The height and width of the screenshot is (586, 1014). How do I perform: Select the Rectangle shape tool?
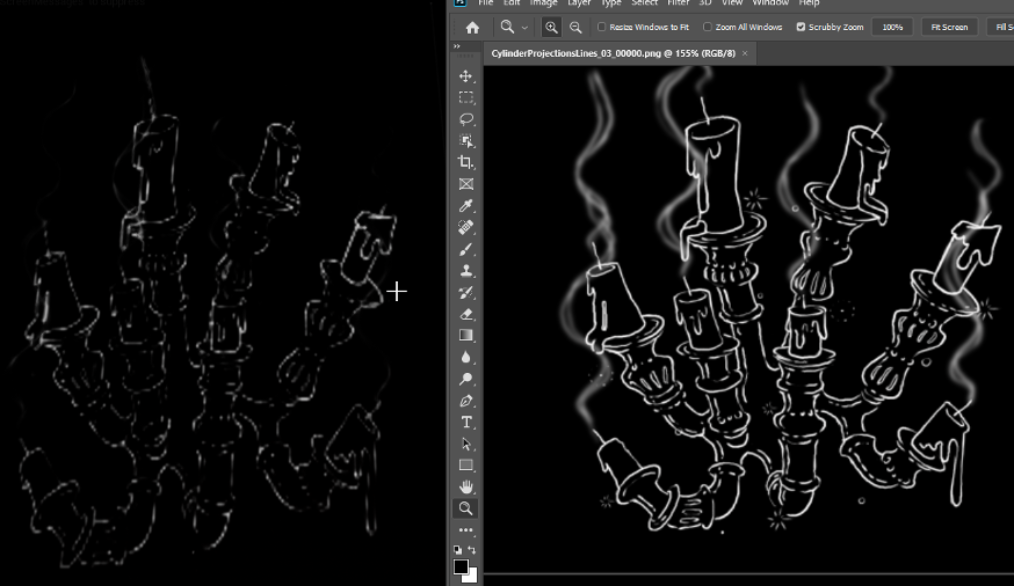466,465
